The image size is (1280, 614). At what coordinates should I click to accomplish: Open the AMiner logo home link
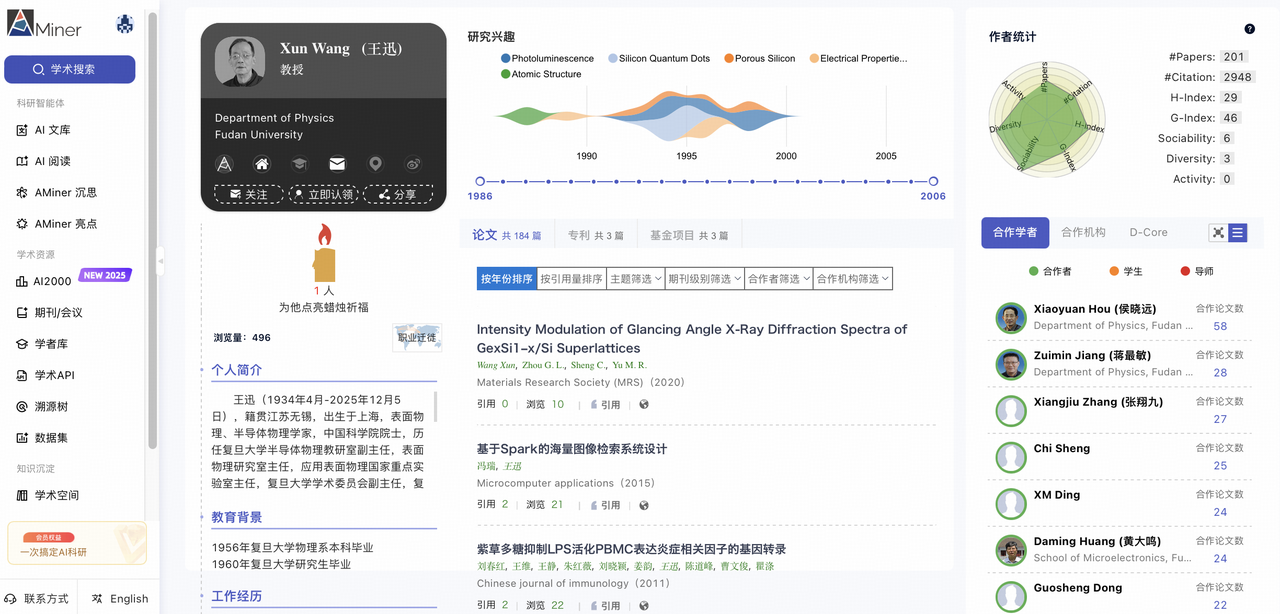[x=44, y=26]
